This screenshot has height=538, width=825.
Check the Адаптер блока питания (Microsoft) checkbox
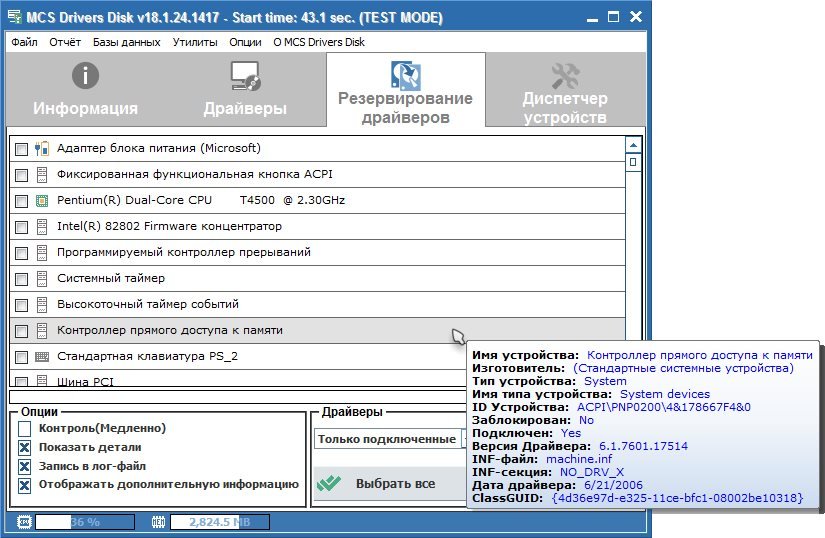[x=22, y=149]
